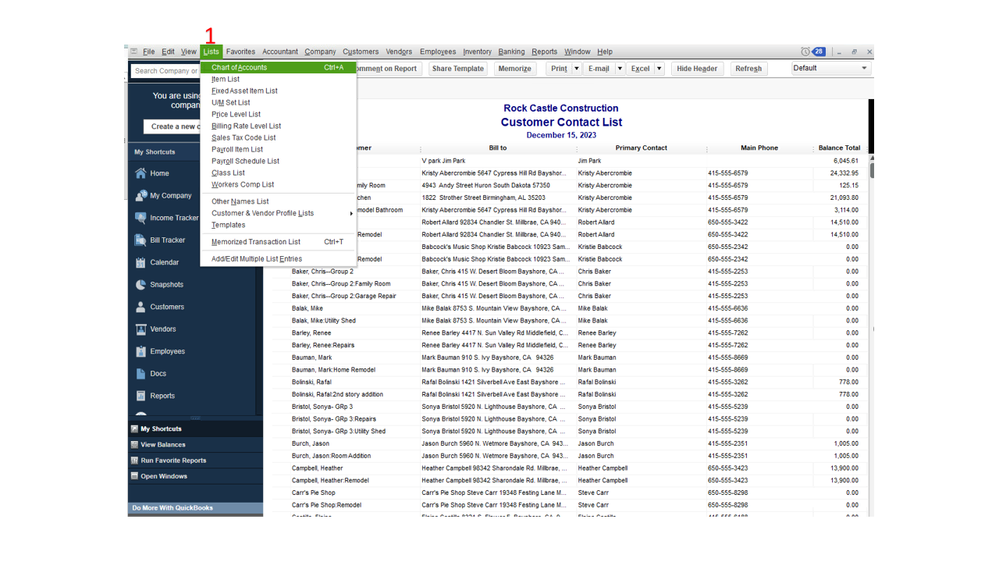
Task: Choose Chart of Accounts from Lists menu
Action: (x=278, y=68)
